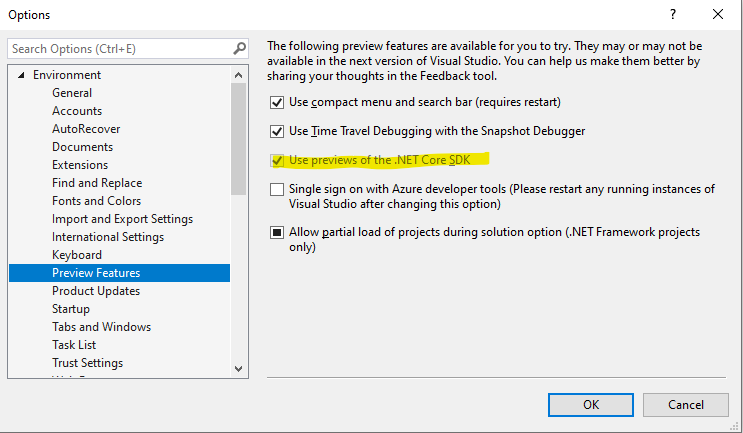Viewport: 743px width, 433px height.
Task: Click 'Use previews of the .NET Core SDK' label
Action: pyautogui.click(x=380, y=160)
